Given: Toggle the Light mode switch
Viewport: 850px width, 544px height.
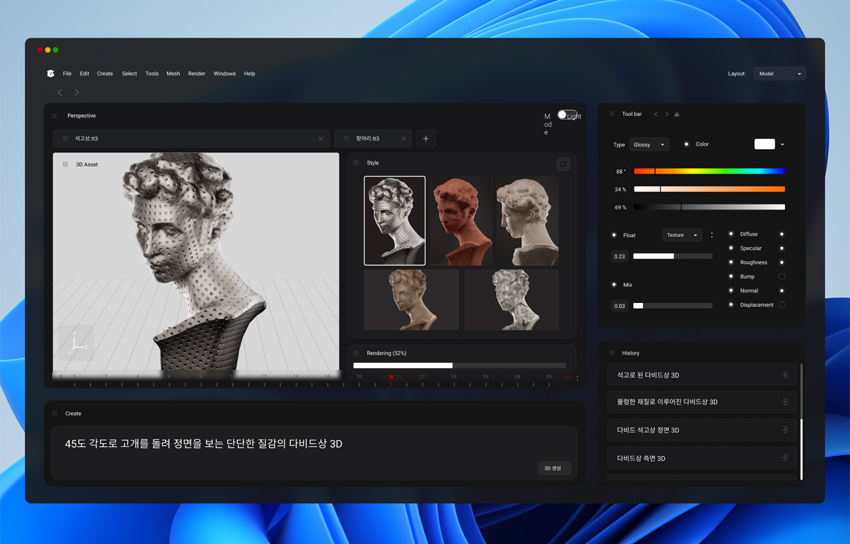Looking at the screenshot, I should (x=567, y=115).
